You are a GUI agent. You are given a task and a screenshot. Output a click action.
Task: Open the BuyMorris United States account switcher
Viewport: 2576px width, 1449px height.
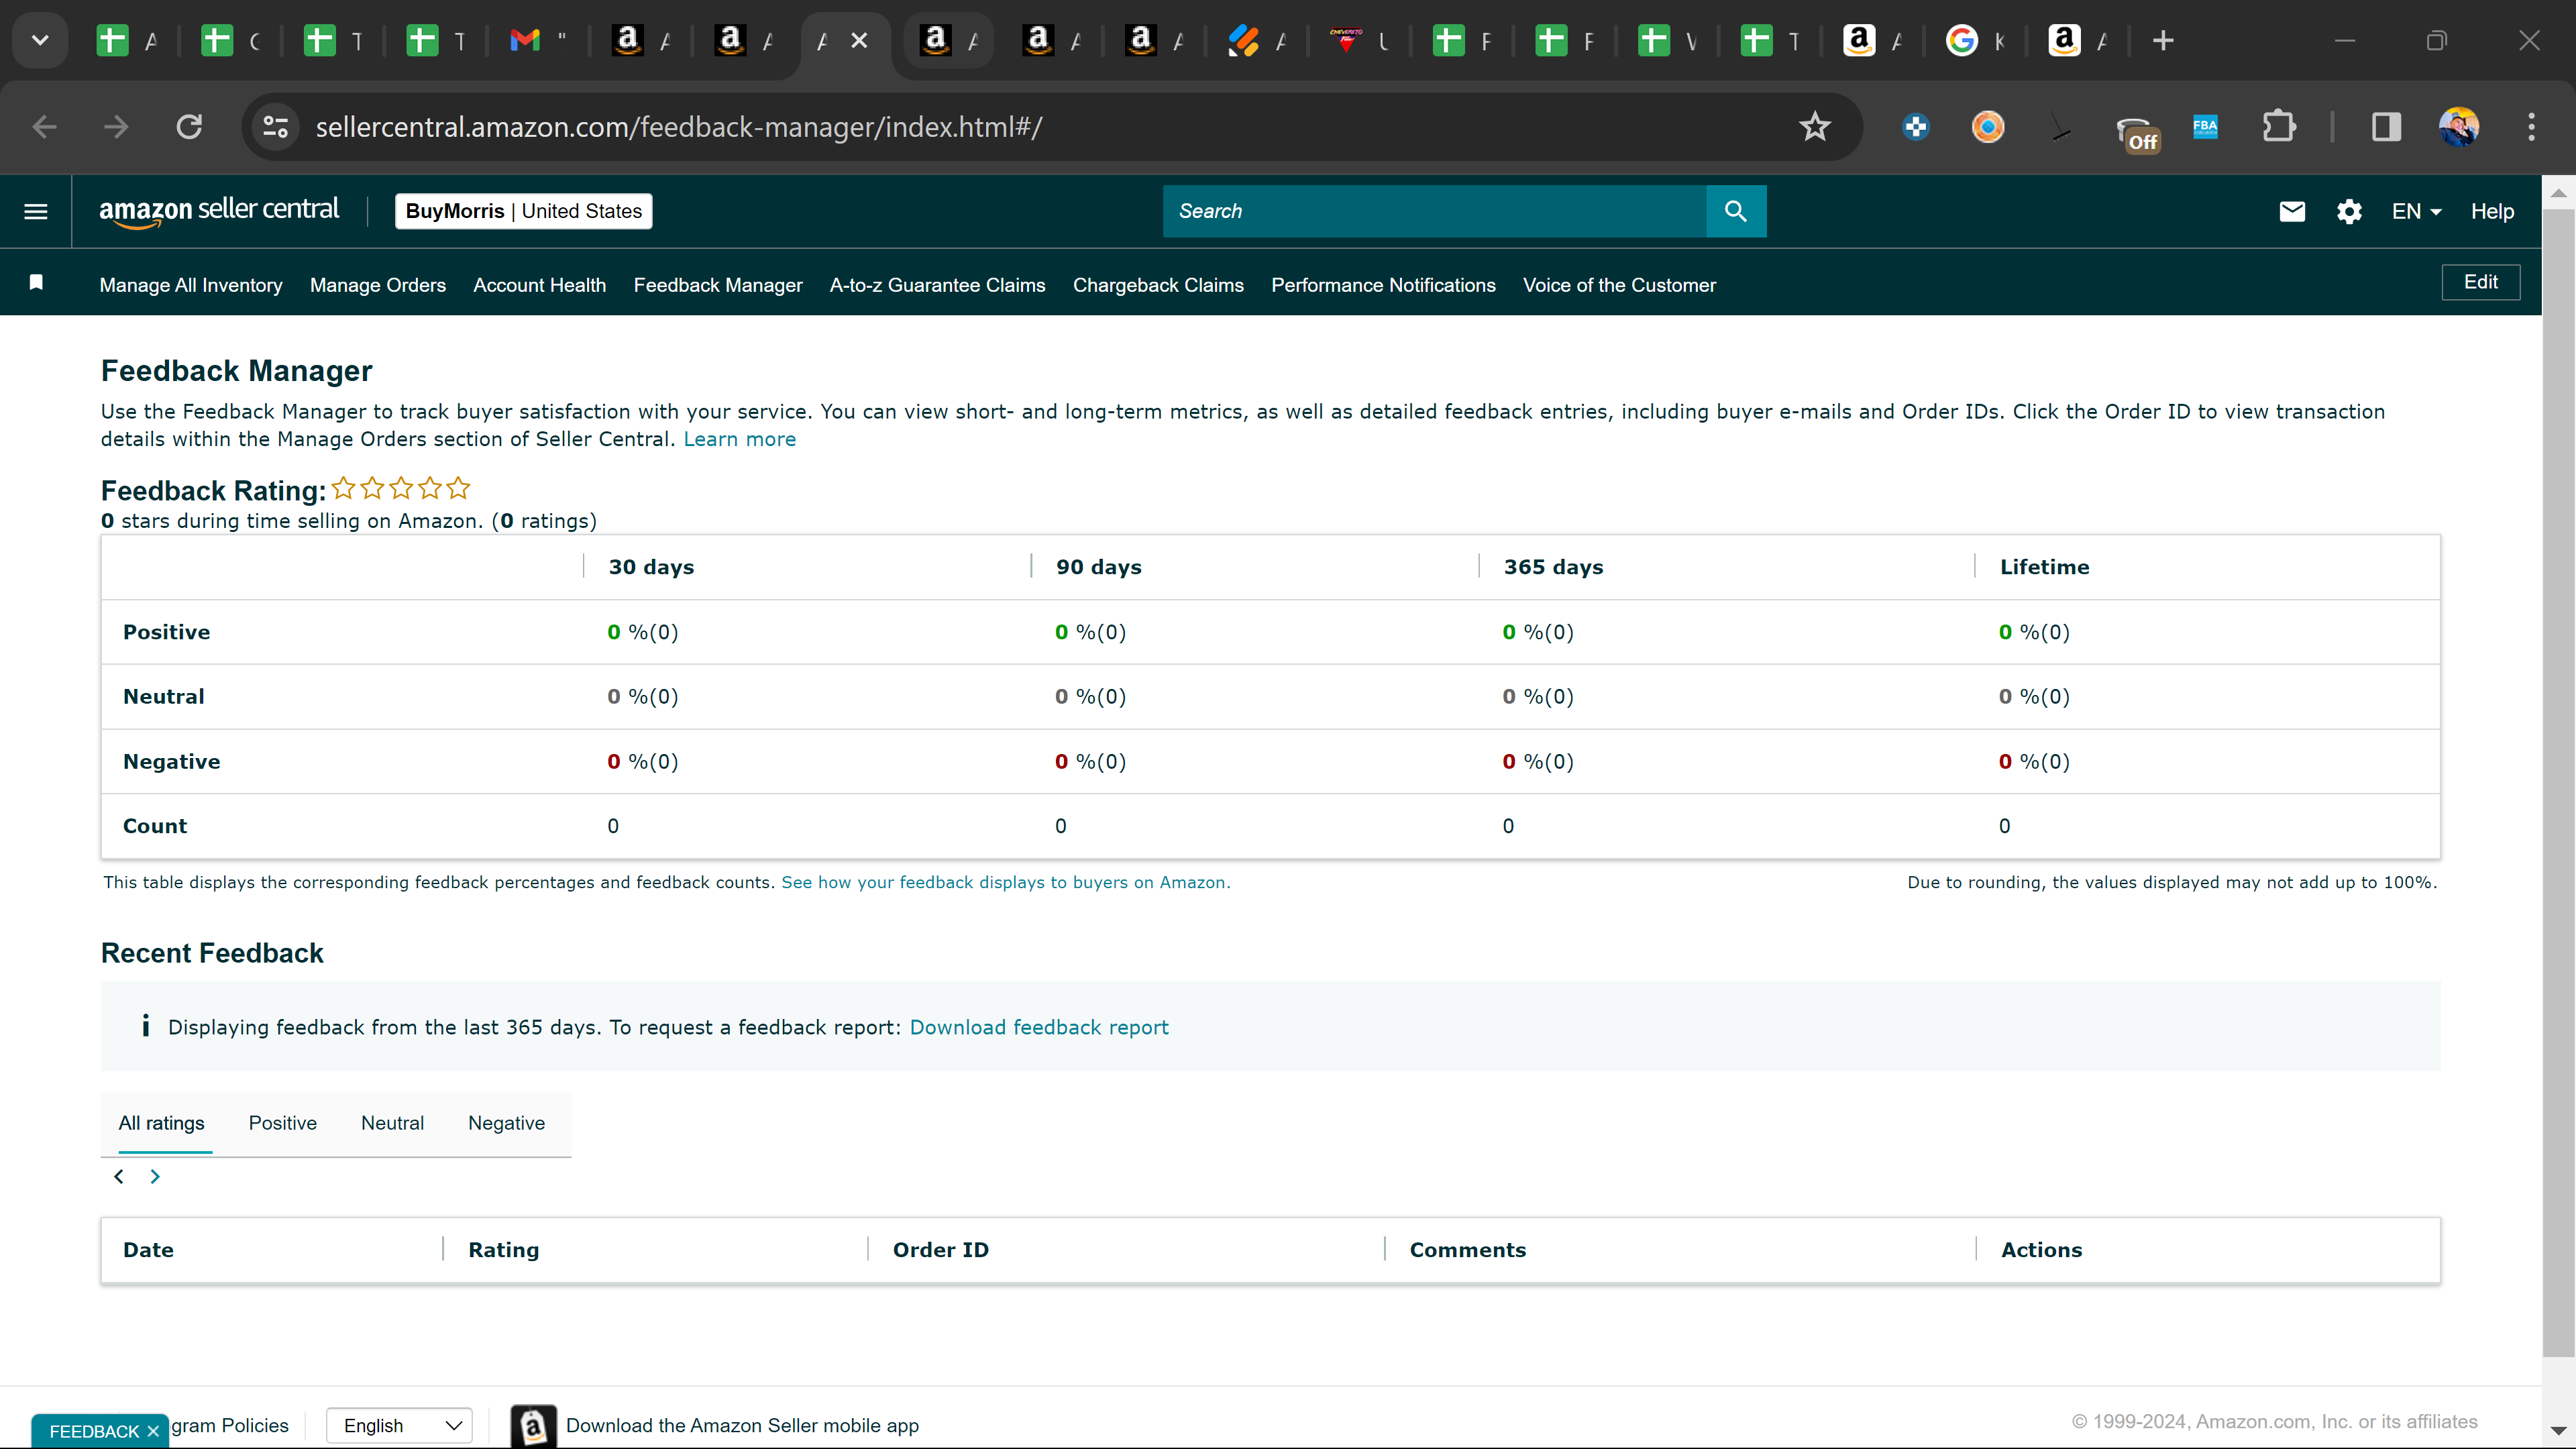tap(523, 211)
